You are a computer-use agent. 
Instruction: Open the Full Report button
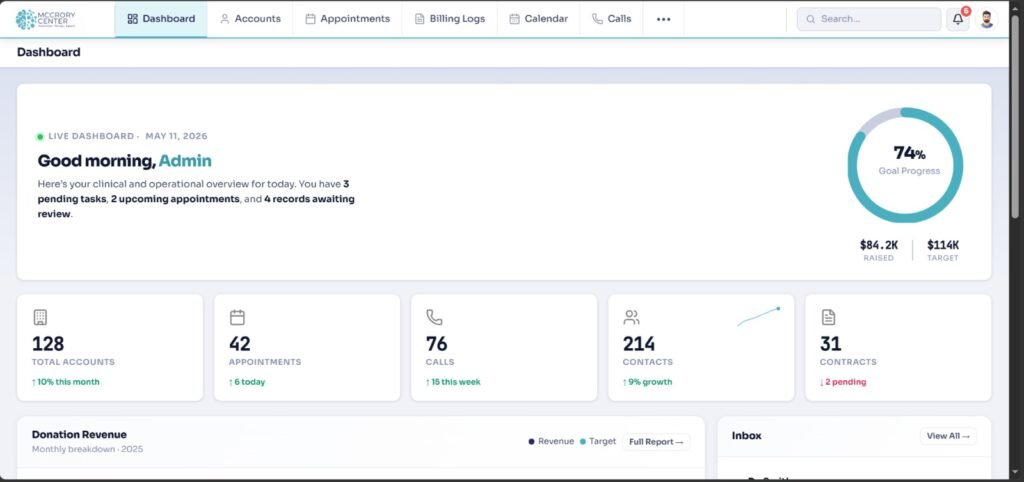pyautogui.click(x=656, y=442)
